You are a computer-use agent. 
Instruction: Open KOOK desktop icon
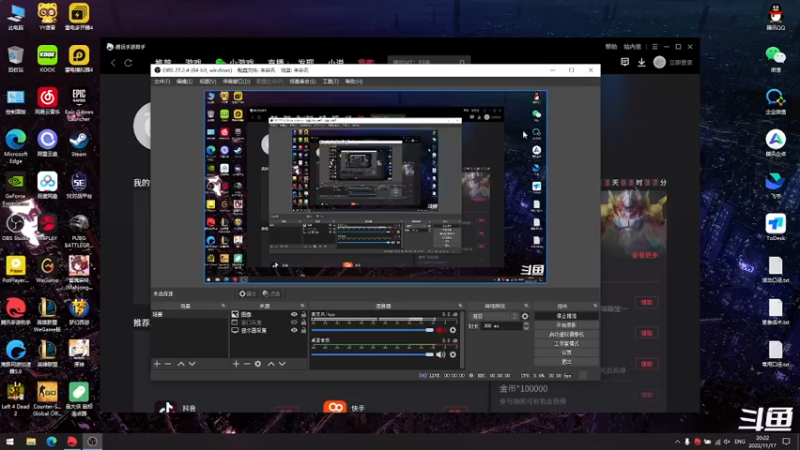tap(47, 59)
